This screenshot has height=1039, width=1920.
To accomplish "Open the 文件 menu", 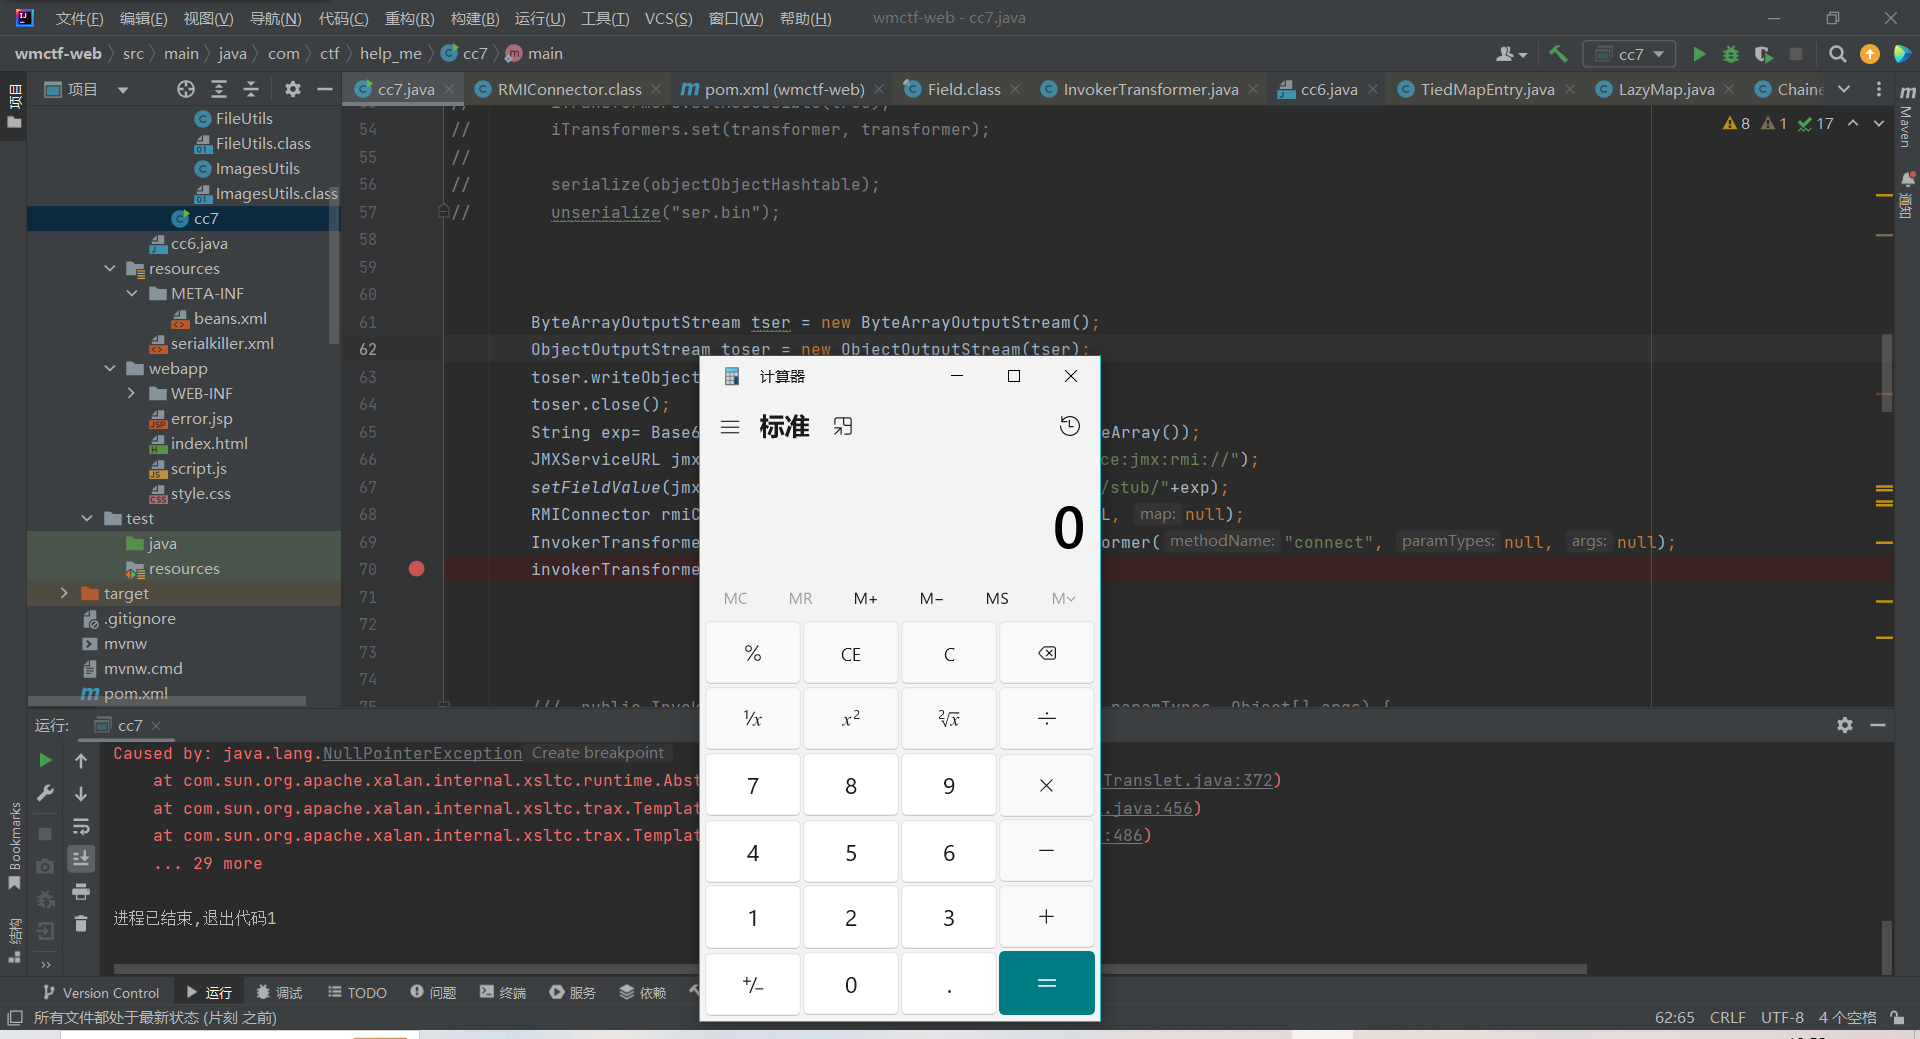I will [79, 18].
